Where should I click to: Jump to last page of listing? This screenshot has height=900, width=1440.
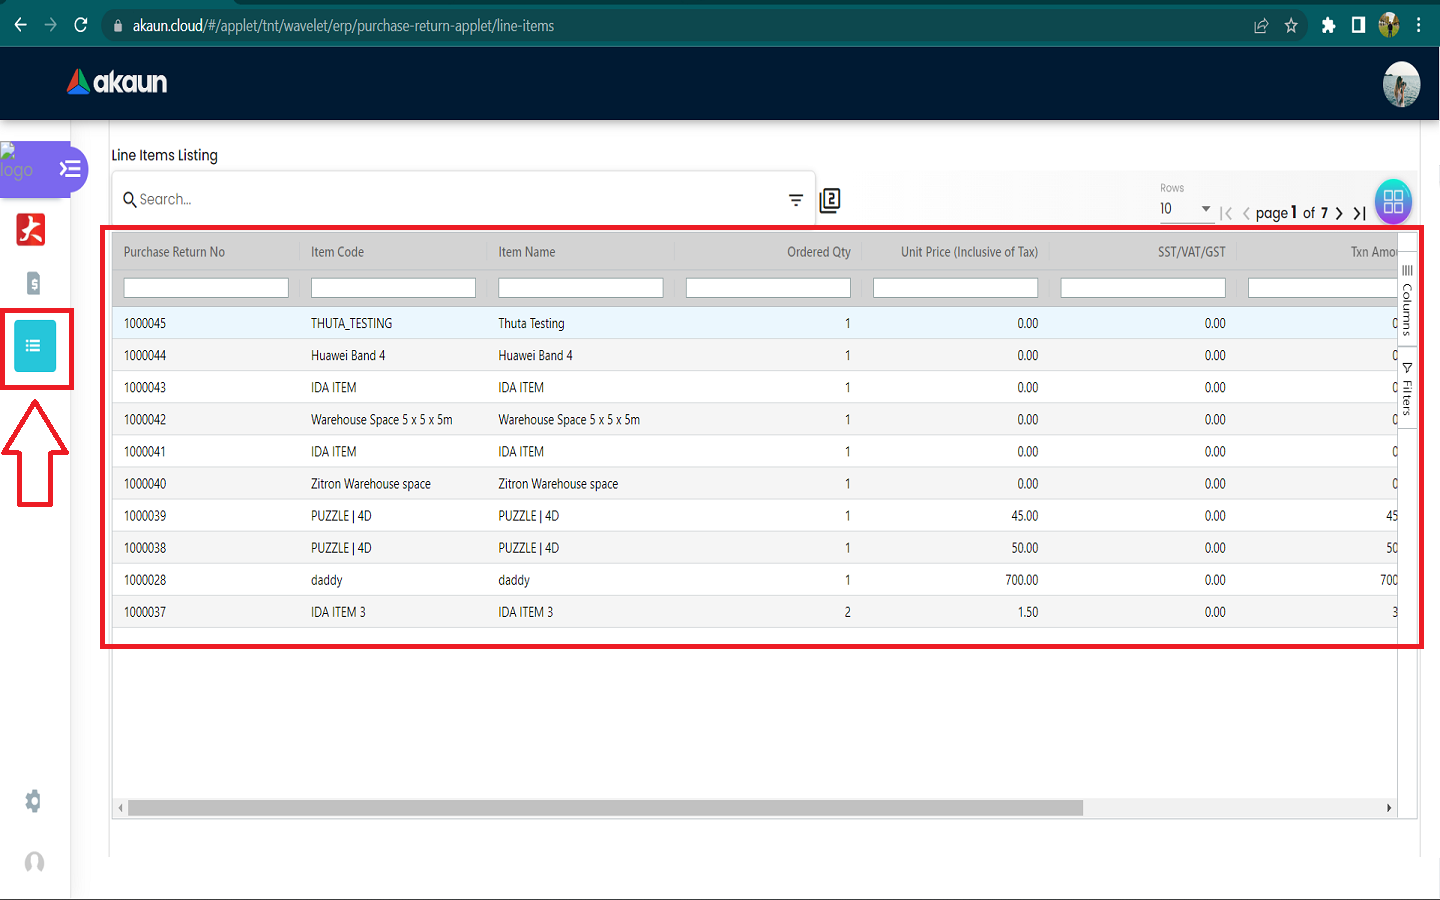pos(1359,213)
